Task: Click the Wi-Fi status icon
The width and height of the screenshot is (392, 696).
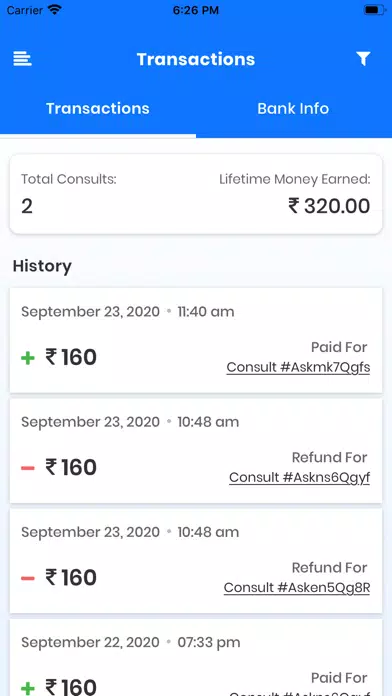Action: point(55,10)
